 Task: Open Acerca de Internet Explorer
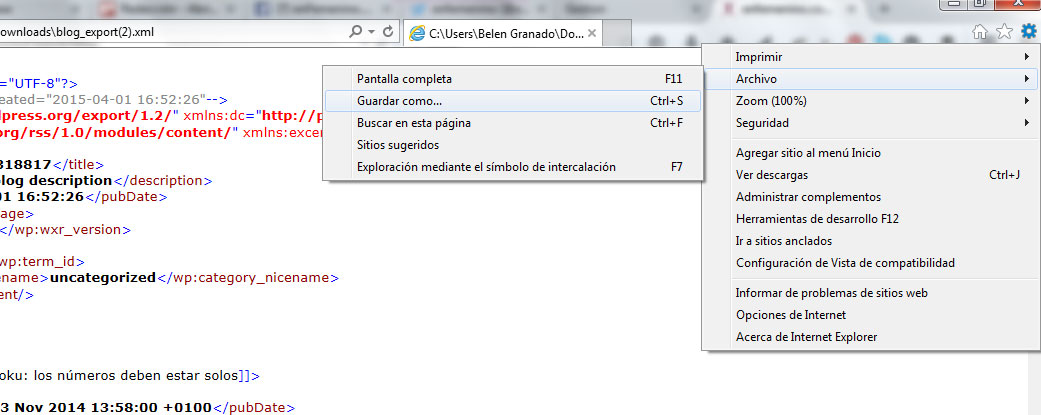point(806,337)
